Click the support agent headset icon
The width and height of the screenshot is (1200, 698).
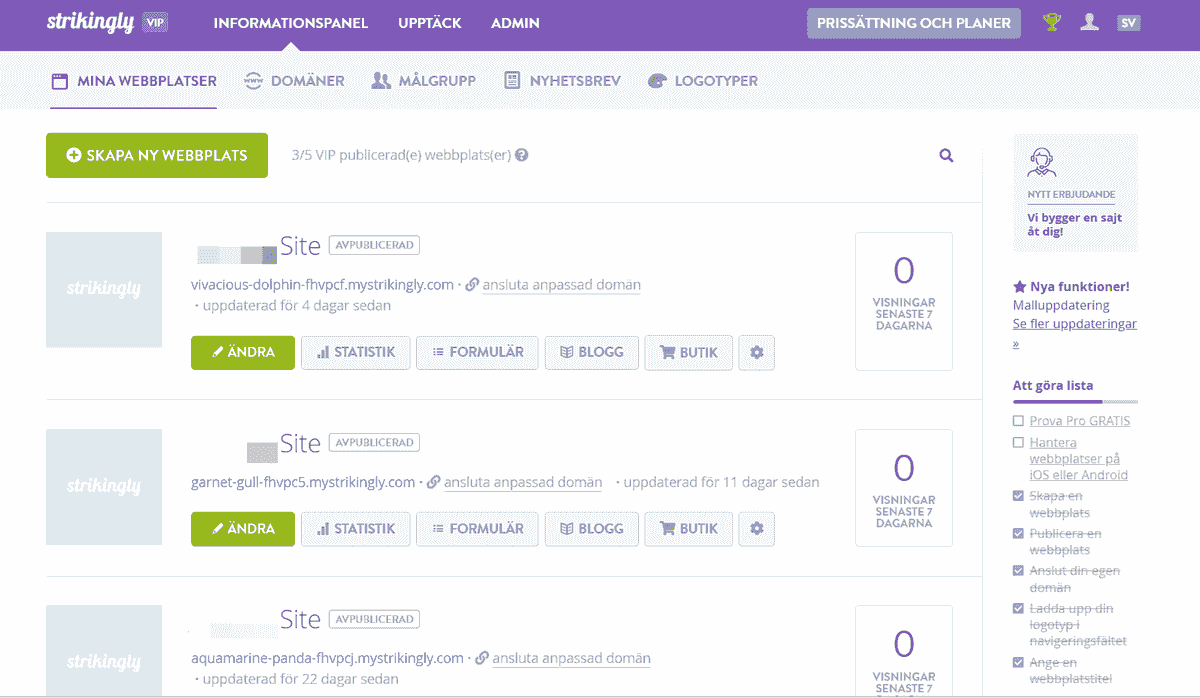[x=1042, y=162]
